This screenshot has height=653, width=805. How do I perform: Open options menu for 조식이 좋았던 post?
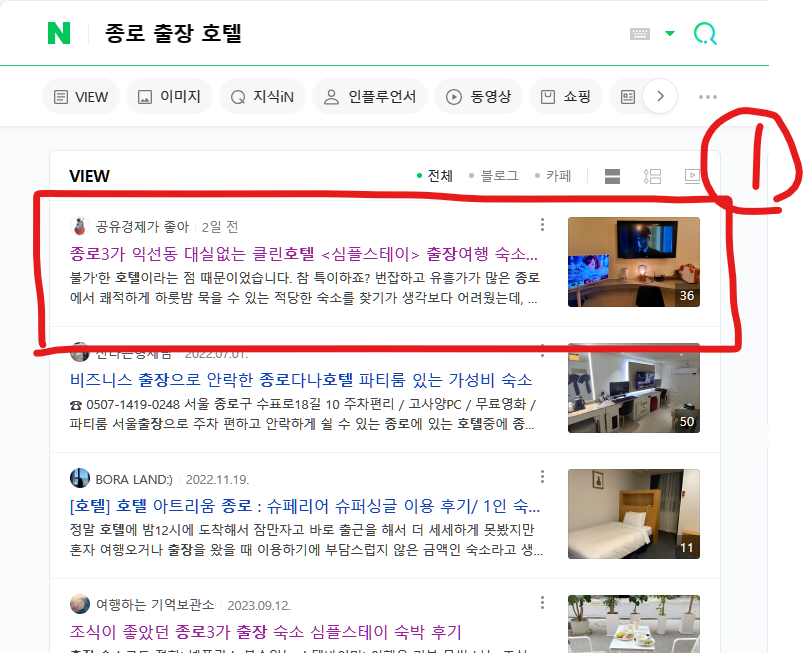[x=542, y=603]
